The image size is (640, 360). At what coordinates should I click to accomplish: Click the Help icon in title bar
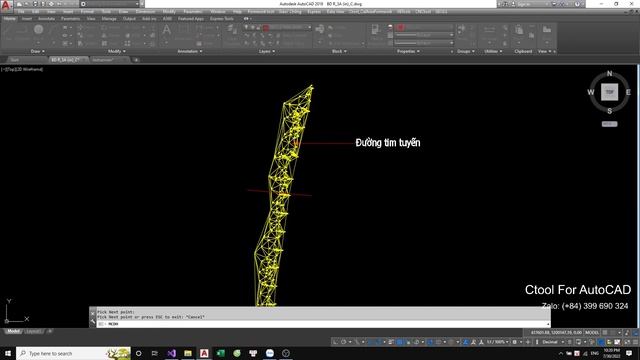point(577,4)
